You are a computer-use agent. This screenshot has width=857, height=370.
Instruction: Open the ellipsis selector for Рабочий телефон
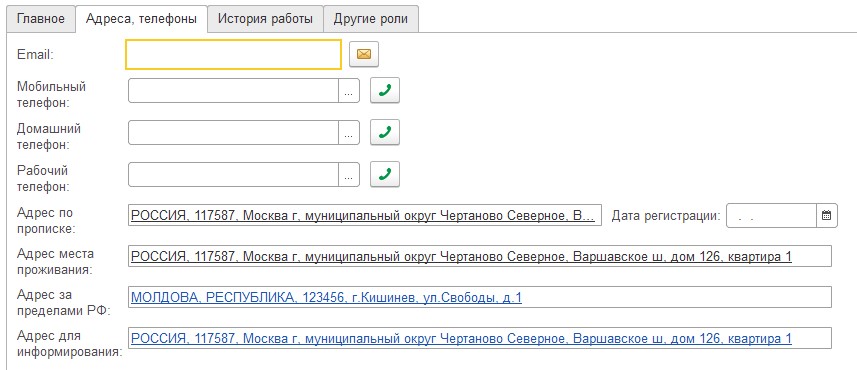coord(349,175)
